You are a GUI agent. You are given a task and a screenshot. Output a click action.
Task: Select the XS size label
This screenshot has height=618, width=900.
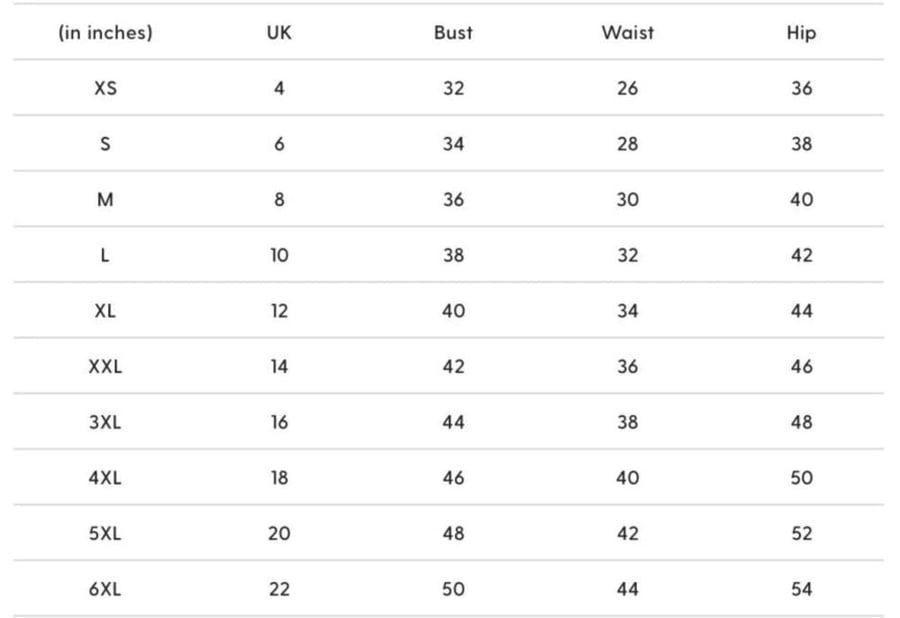(106, 88)
